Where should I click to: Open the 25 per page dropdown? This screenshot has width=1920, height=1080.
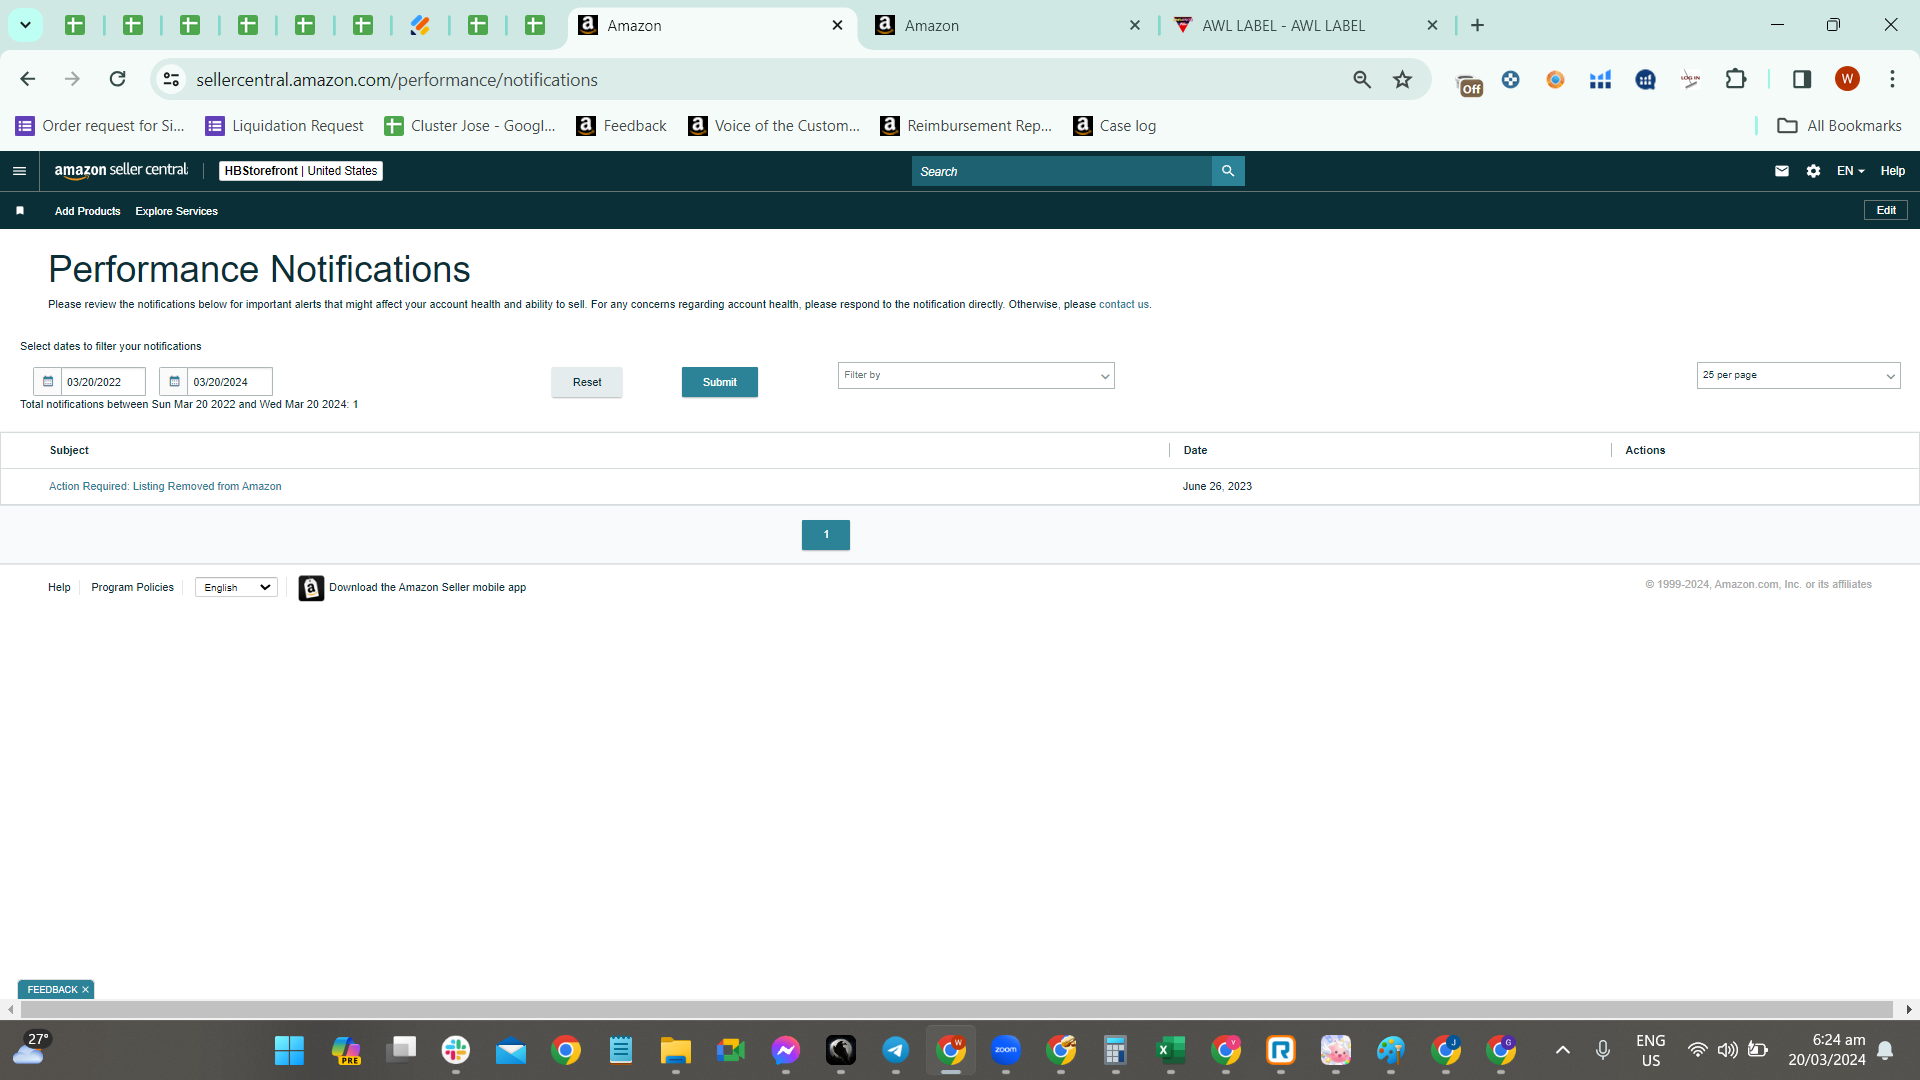coord(1798,376)
